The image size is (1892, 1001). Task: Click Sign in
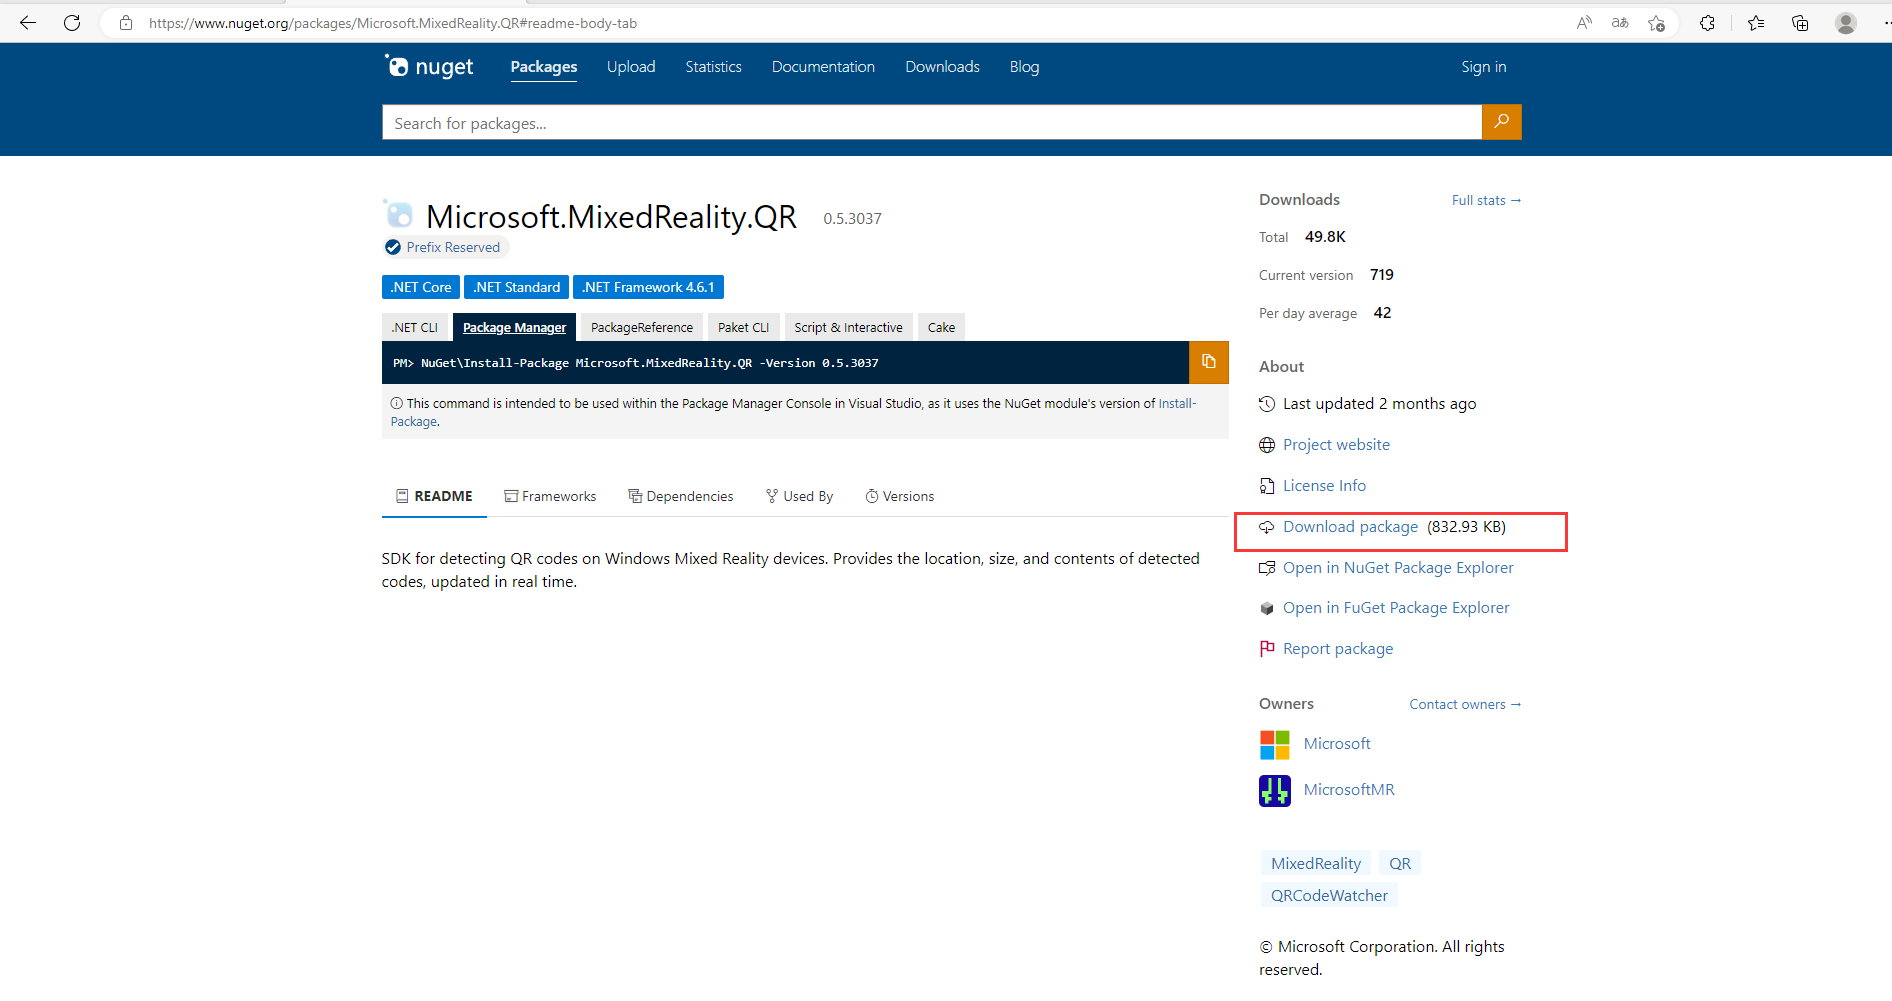point(1483,67)
